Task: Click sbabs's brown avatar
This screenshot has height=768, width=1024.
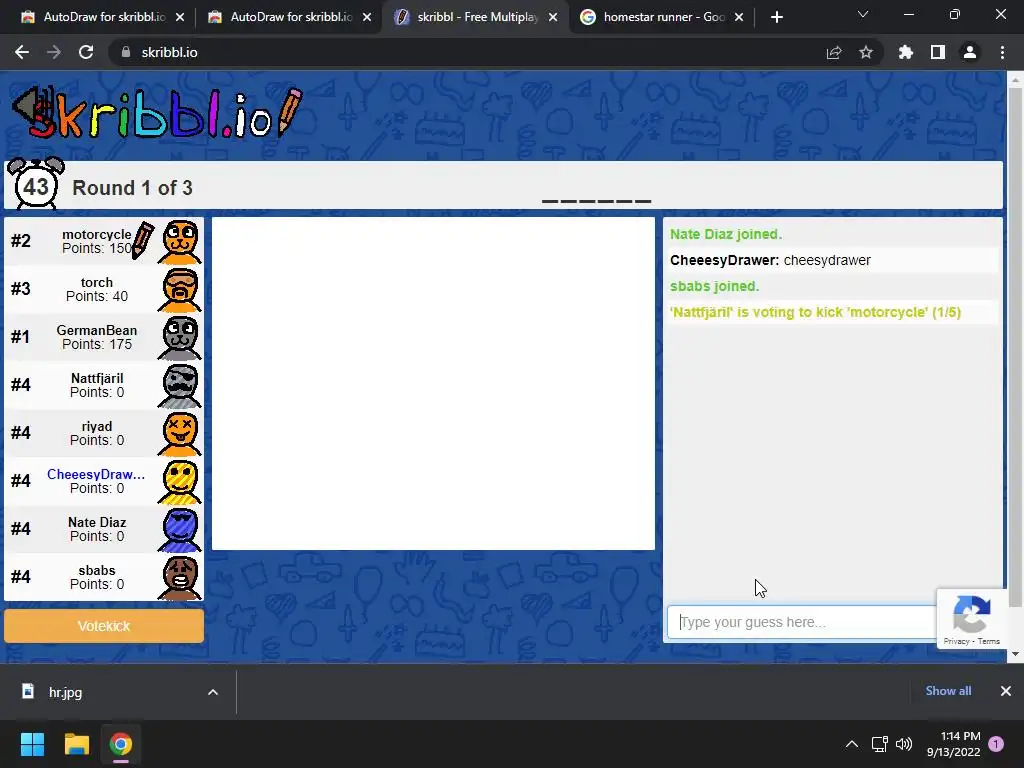Action: pos(180,578)
